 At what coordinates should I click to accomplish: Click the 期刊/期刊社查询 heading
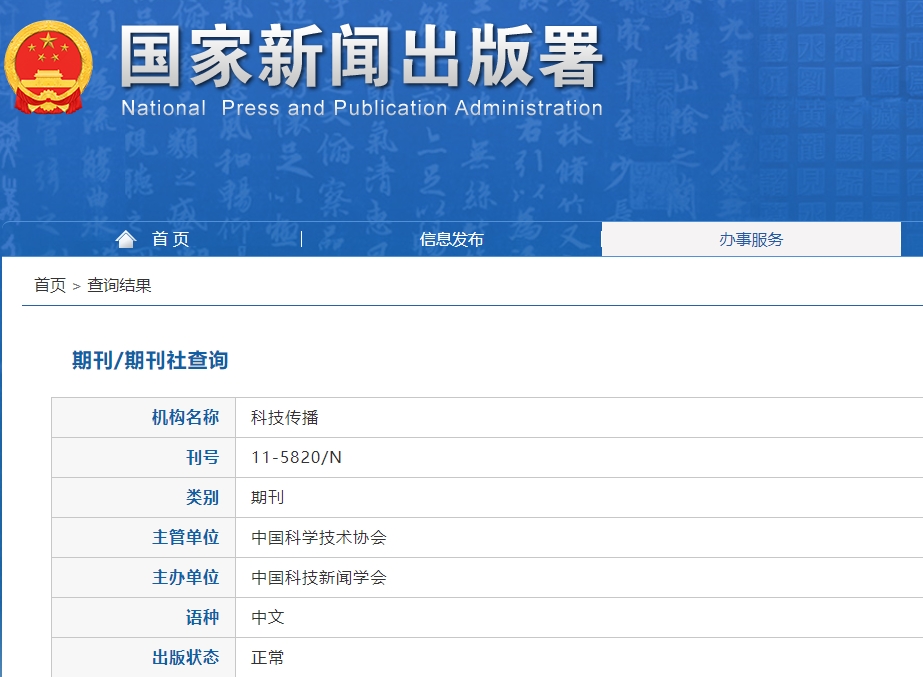tap(150, 360)
